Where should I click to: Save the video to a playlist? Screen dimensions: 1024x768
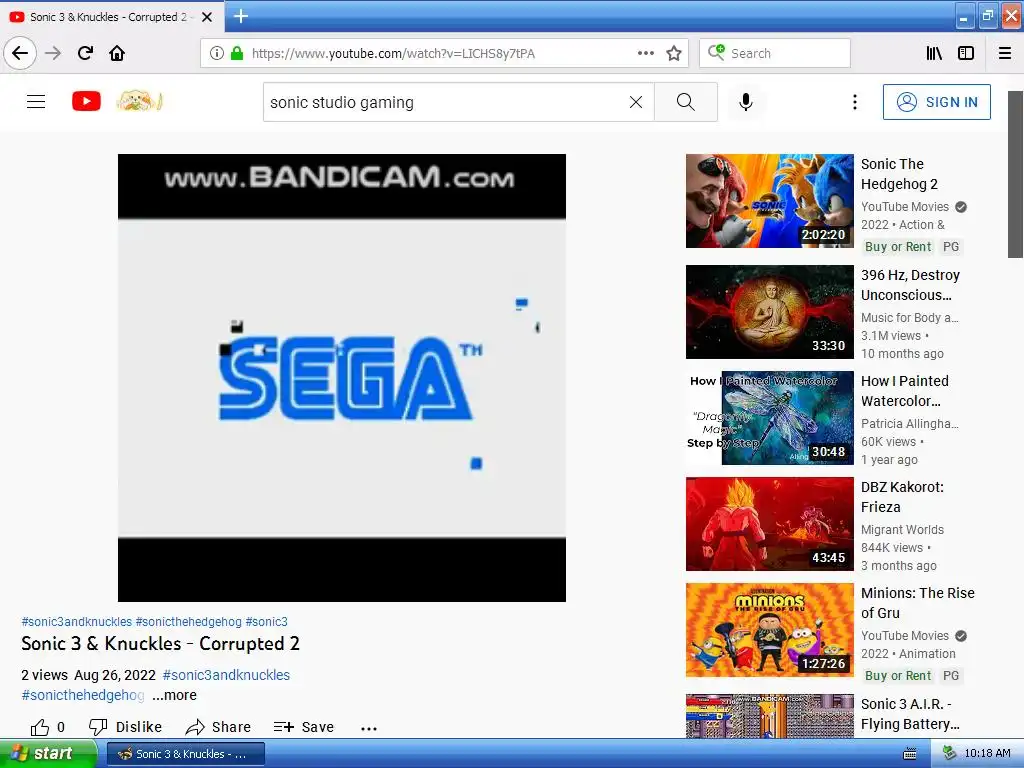point(304,727)
